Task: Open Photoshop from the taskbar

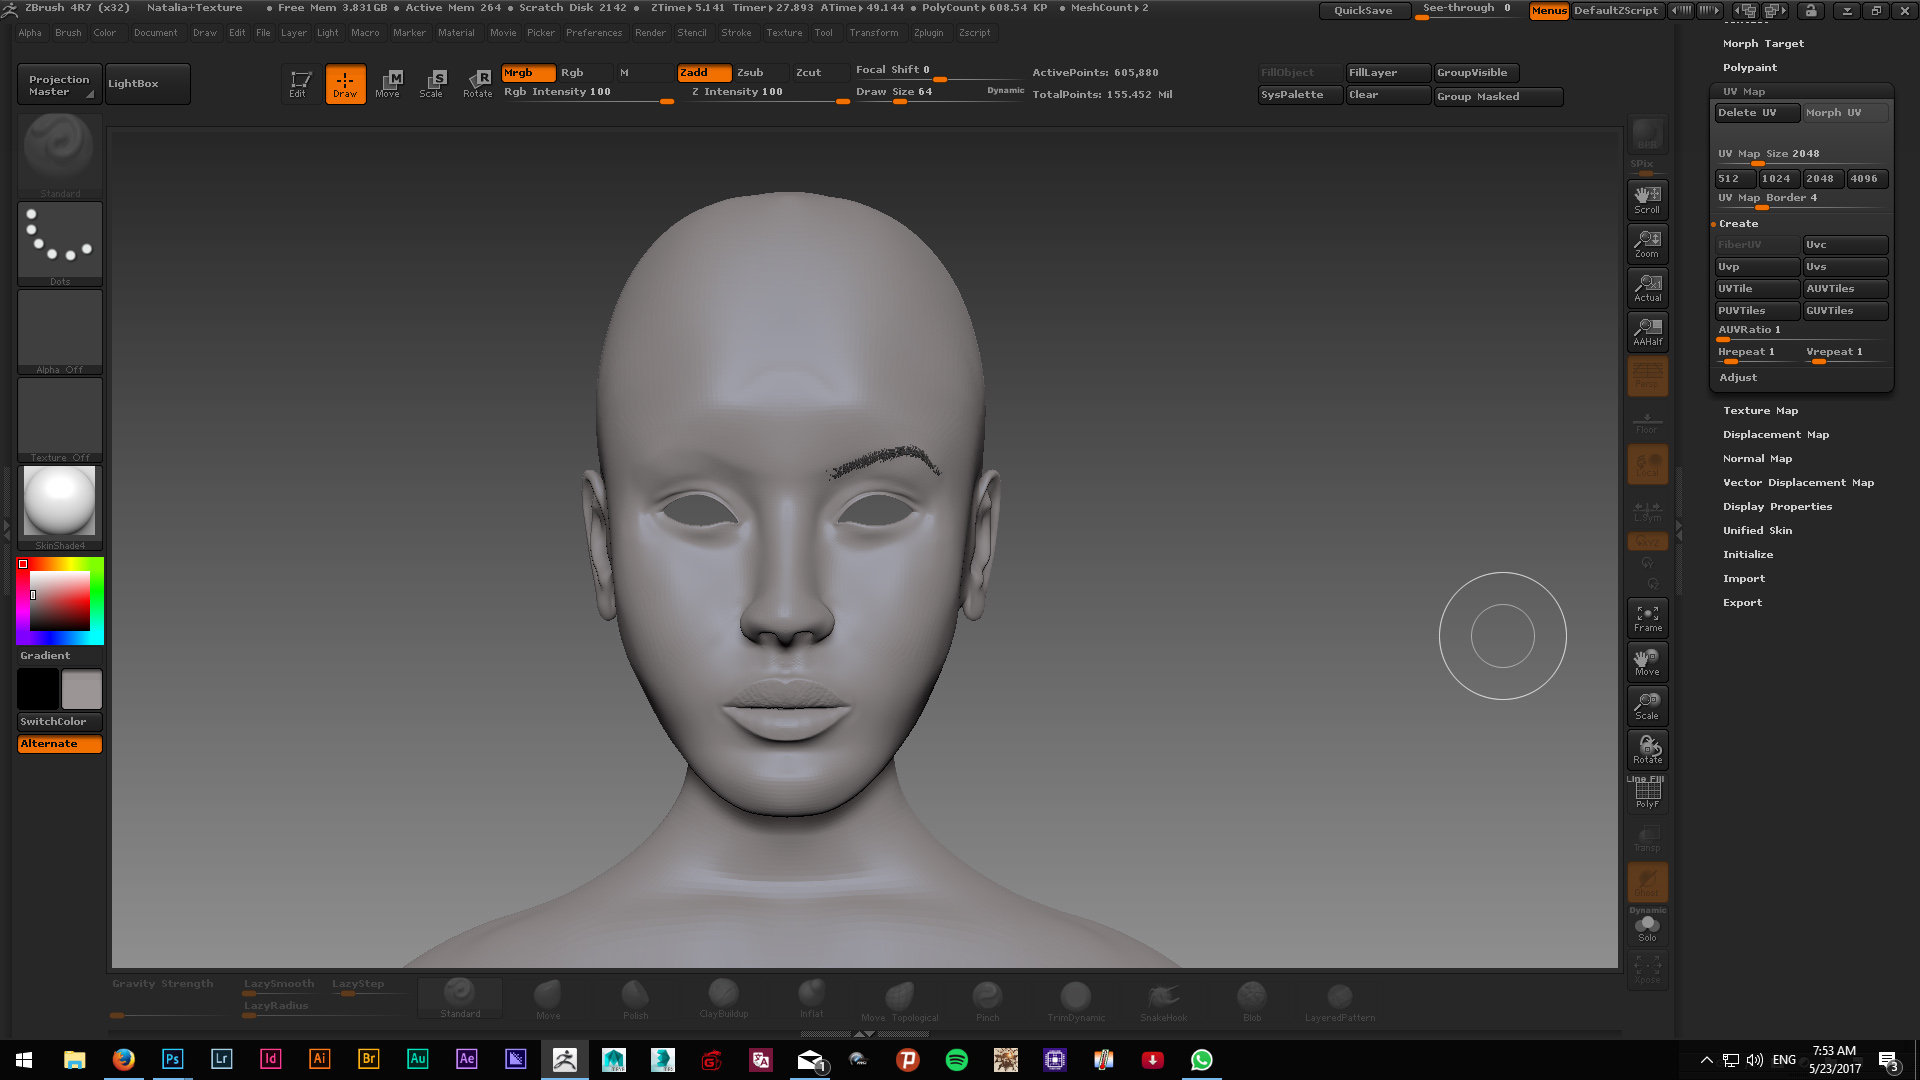Action: (x=172, y=1060)
